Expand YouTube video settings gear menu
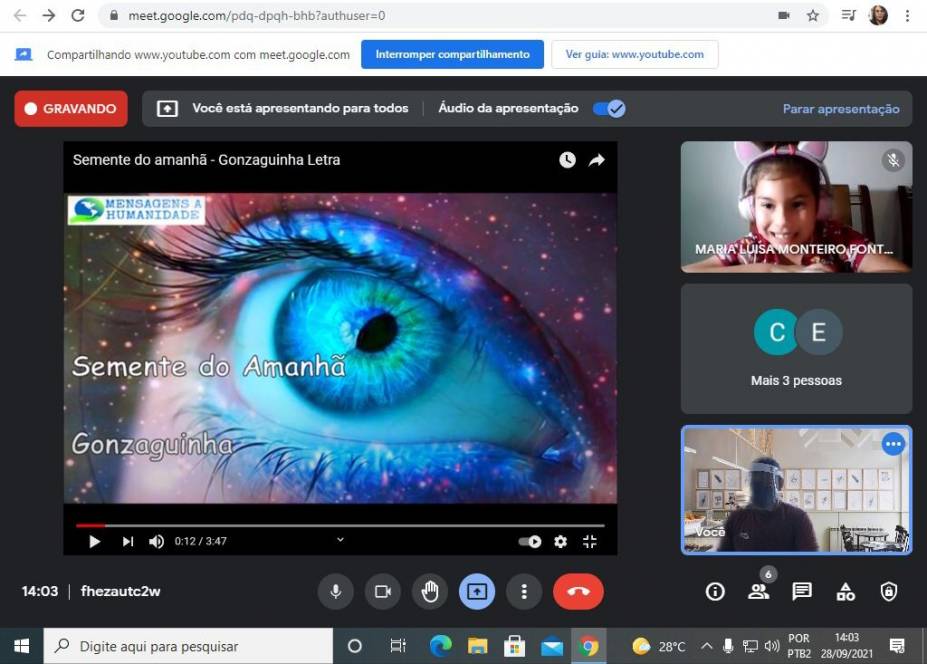 click(560, 541)
